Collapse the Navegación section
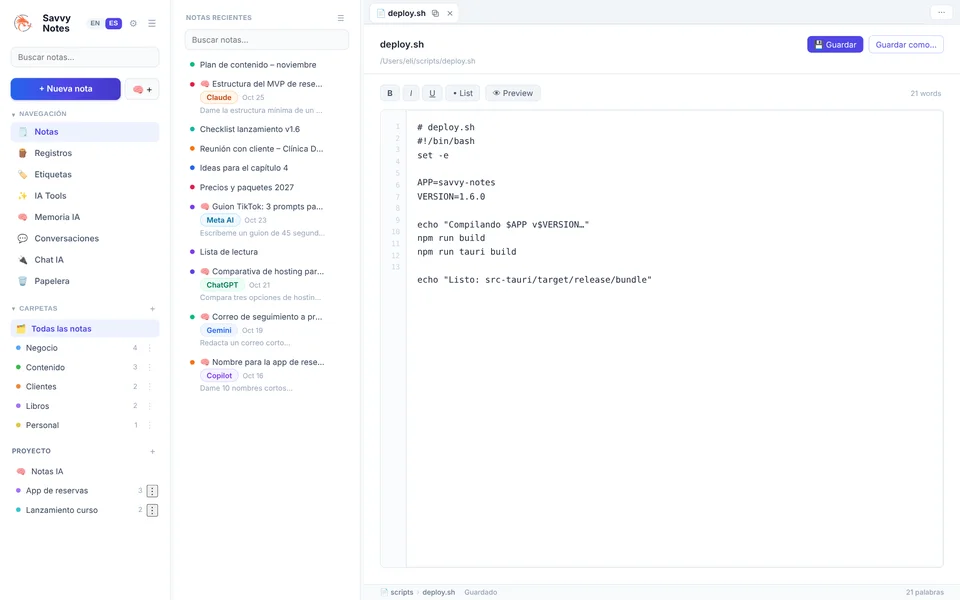This screenshot has width=960, height=600. tap(39, 114)
